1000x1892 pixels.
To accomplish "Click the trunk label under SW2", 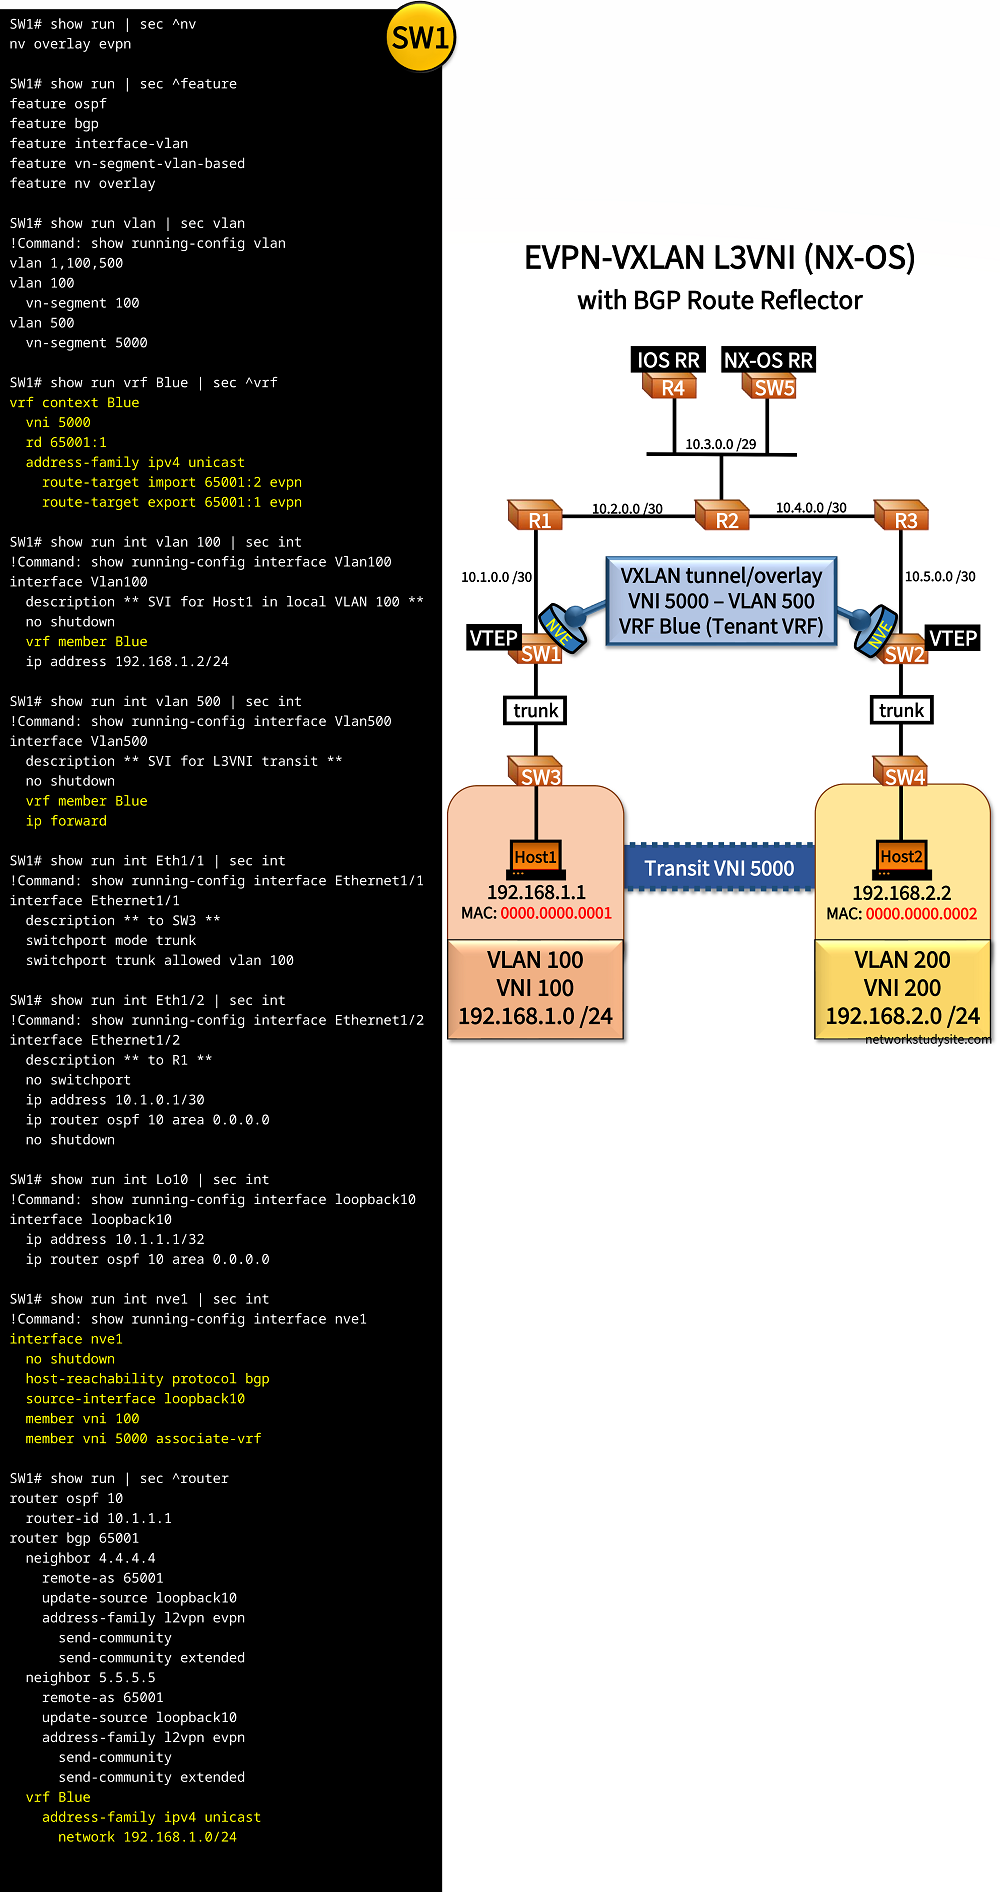I will pyautogui.click(x=901, y=711).
